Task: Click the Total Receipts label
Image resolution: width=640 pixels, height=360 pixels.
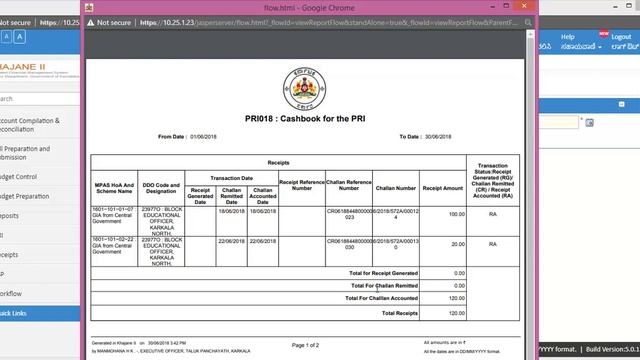Action: coord(400,313)
